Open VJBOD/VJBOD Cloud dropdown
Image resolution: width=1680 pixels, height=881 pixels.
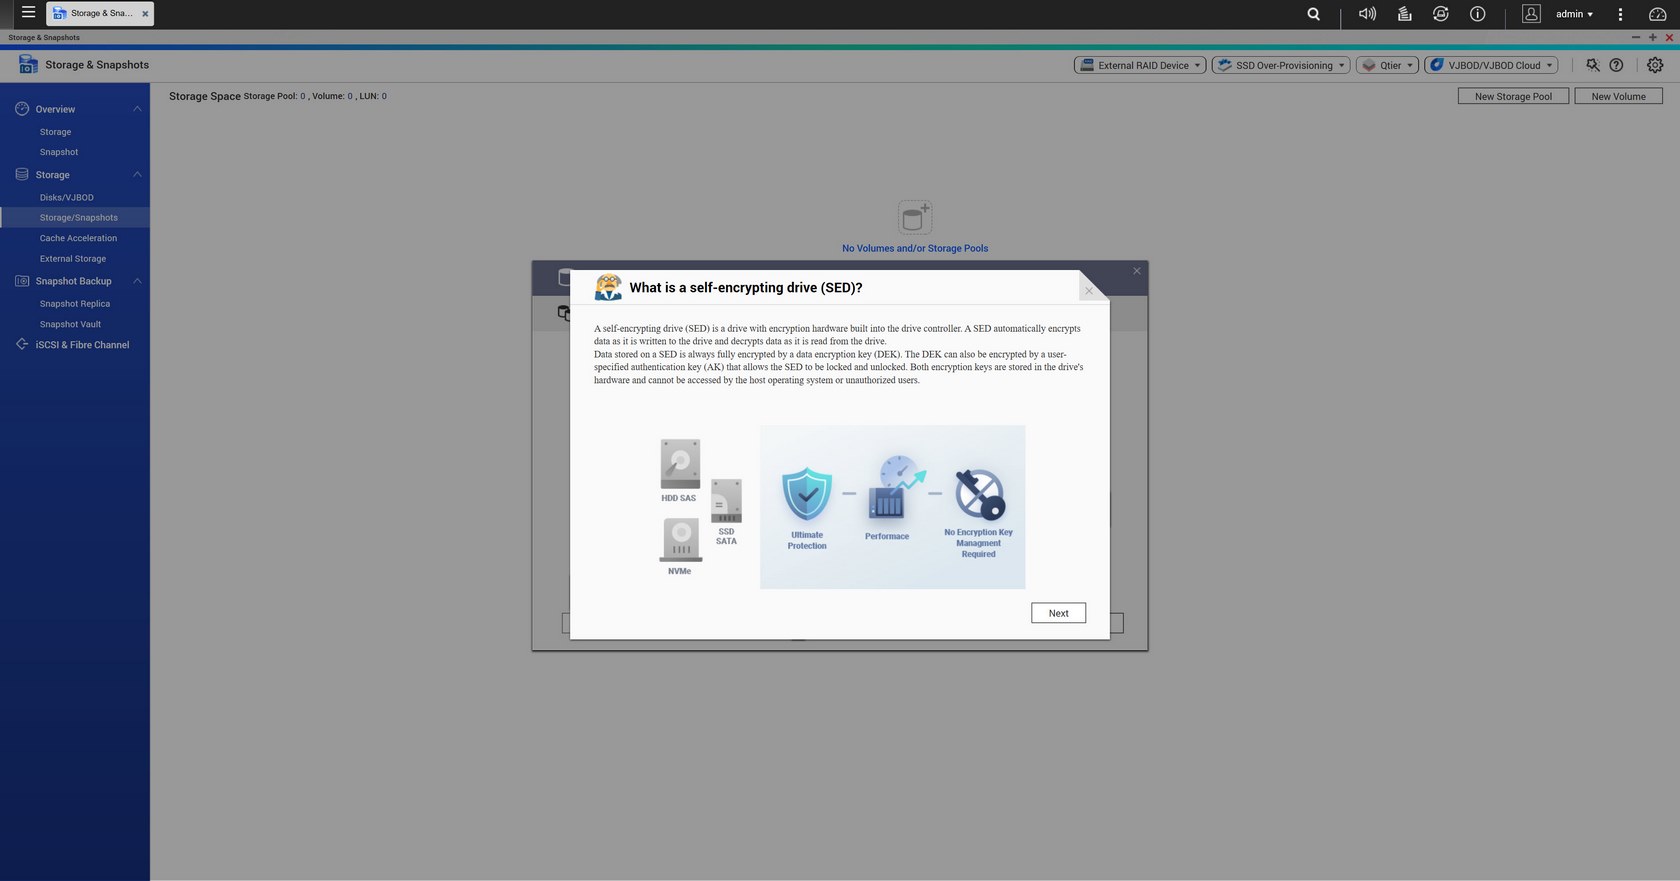(1491, 65)
